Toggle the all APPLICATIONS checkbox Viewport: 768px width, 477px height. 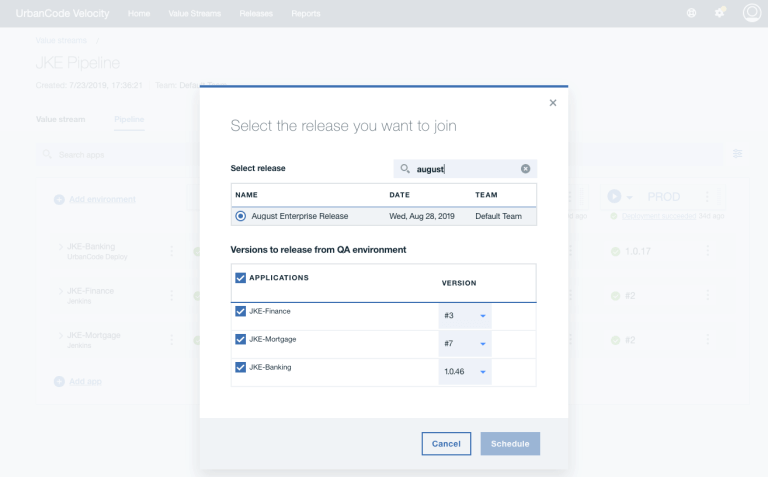tap(240, 278)
